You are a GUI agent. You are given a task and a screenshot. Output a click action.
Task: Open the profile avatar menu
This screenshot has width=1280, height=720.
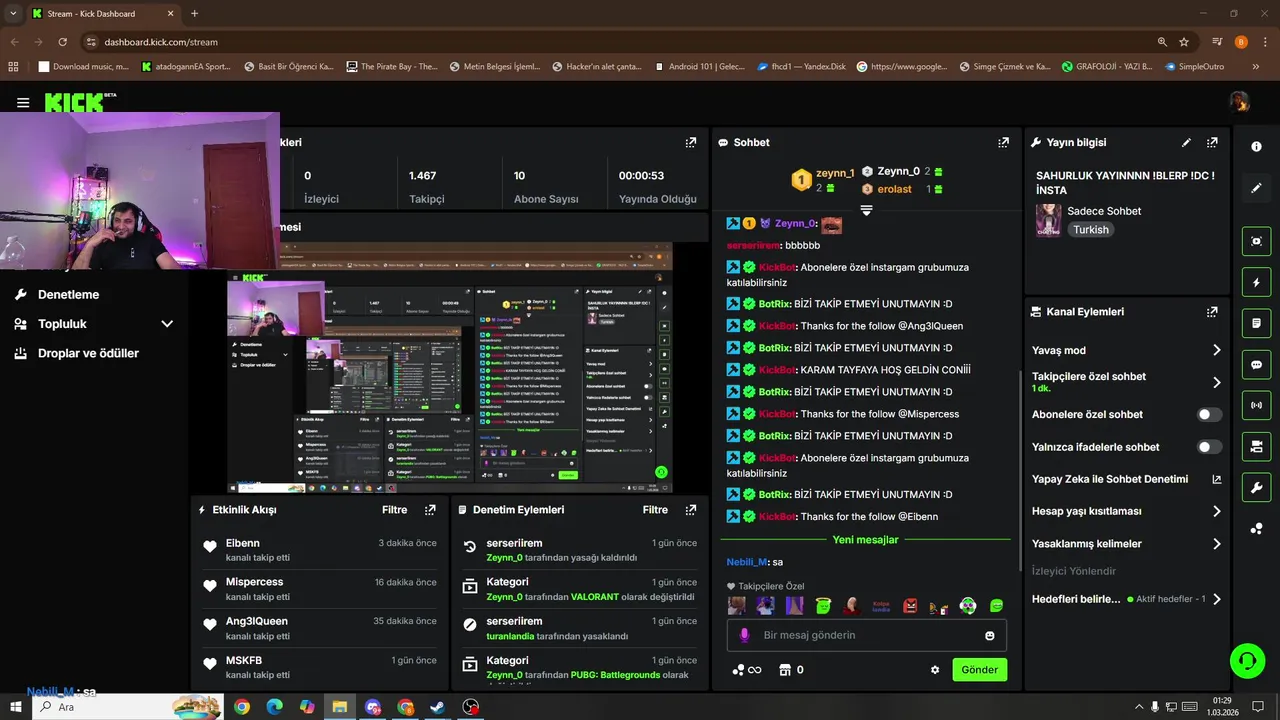(x=1239, y=102)
